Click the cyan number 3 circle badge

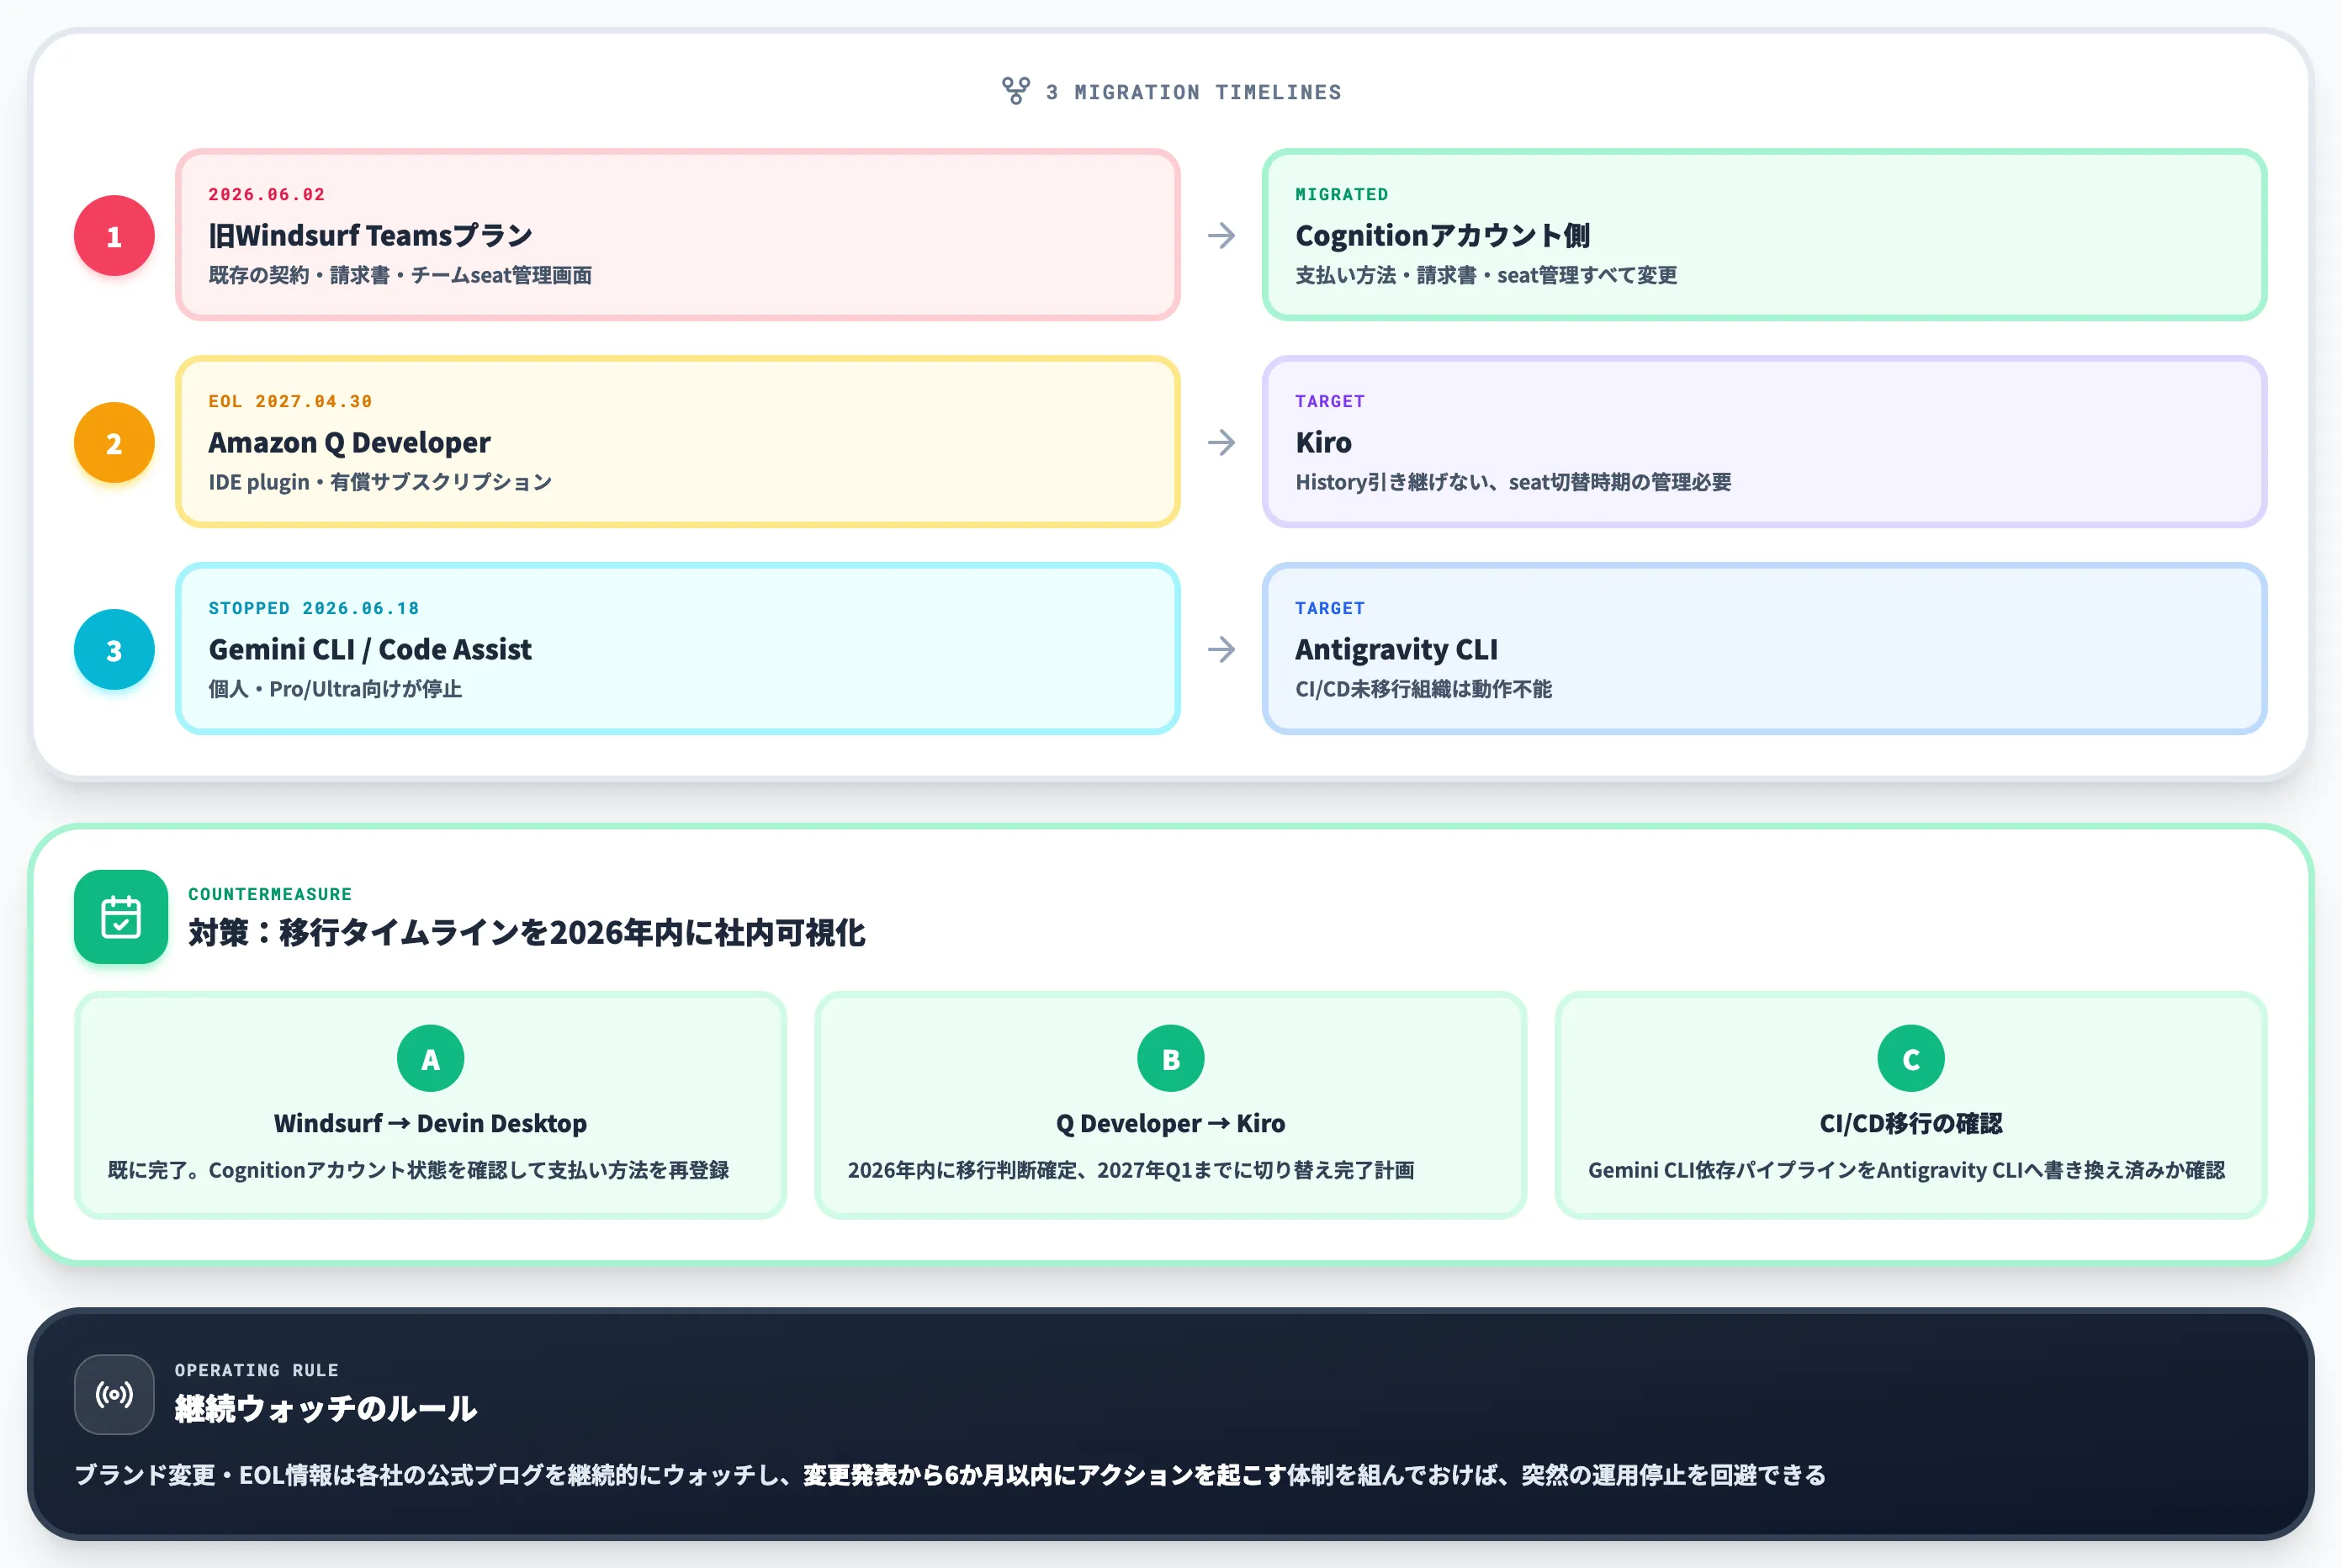tap(114, 650)
